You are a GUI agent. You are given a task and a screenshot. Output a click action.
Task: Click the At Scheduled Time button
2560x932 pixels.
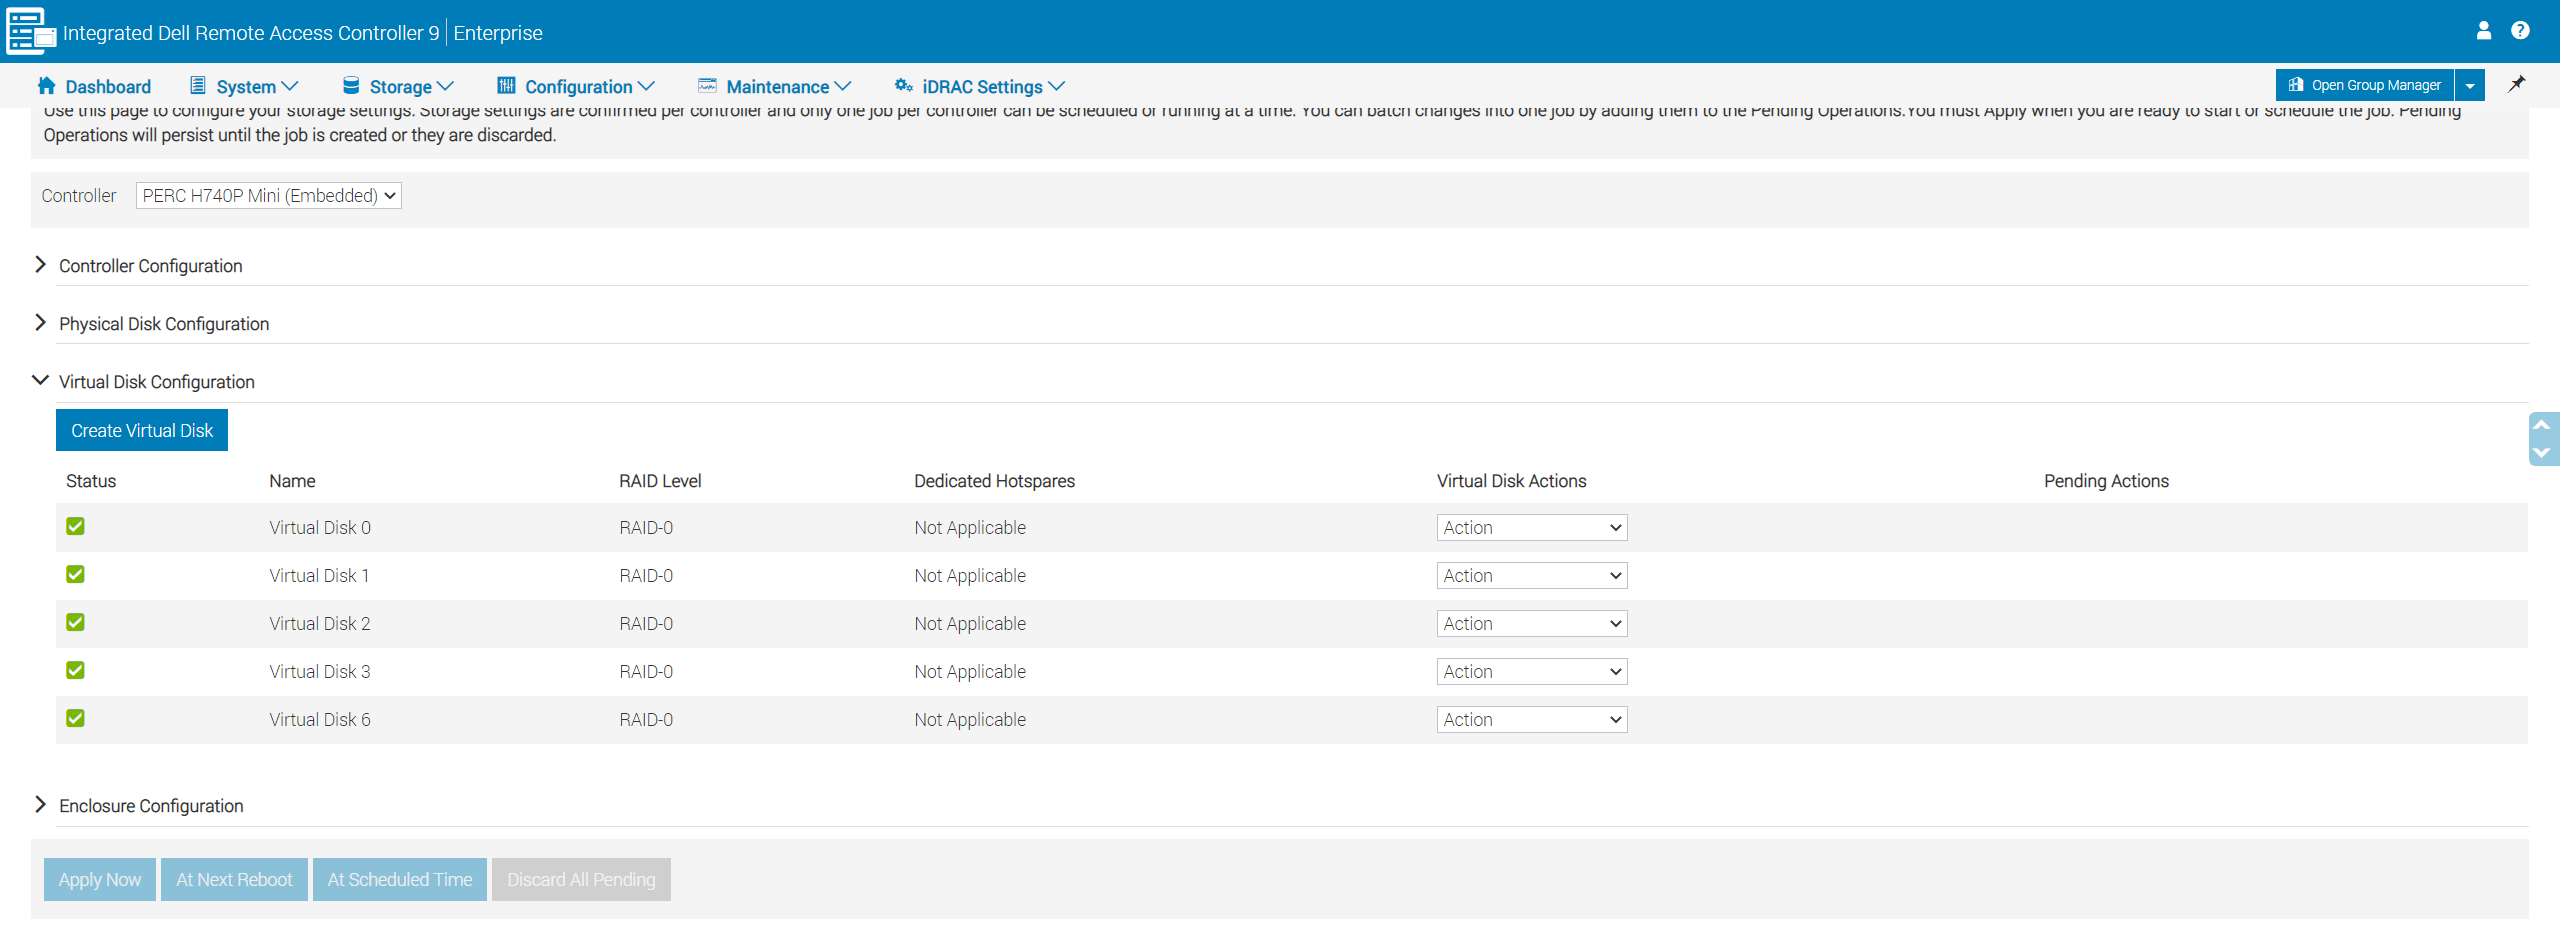coord(400,880)
